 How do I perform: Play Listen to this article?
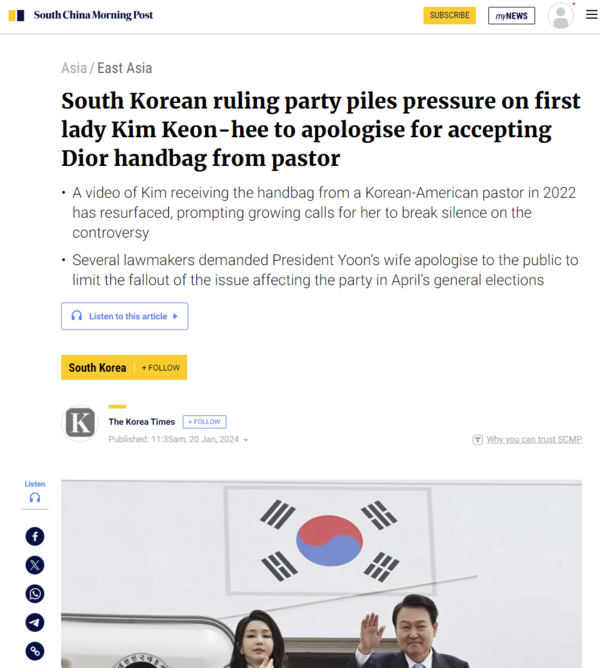click(124, 316)
